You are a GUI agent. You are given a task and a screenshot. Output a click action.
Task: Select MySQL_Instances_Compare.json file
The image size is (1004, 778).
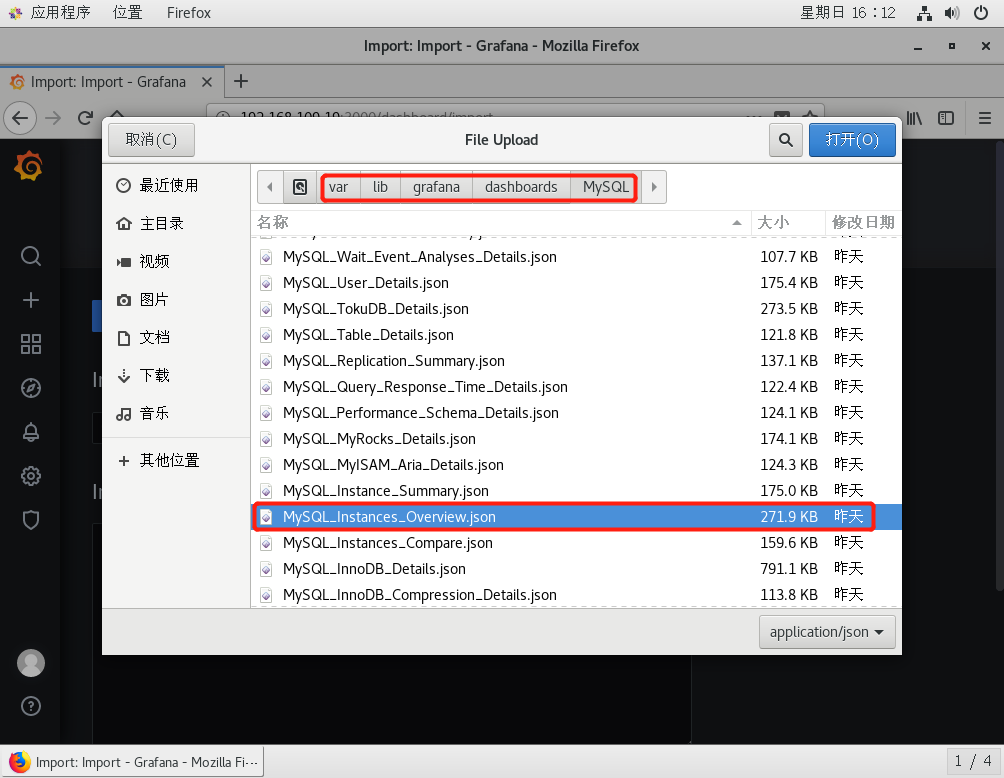pos(576,543)
